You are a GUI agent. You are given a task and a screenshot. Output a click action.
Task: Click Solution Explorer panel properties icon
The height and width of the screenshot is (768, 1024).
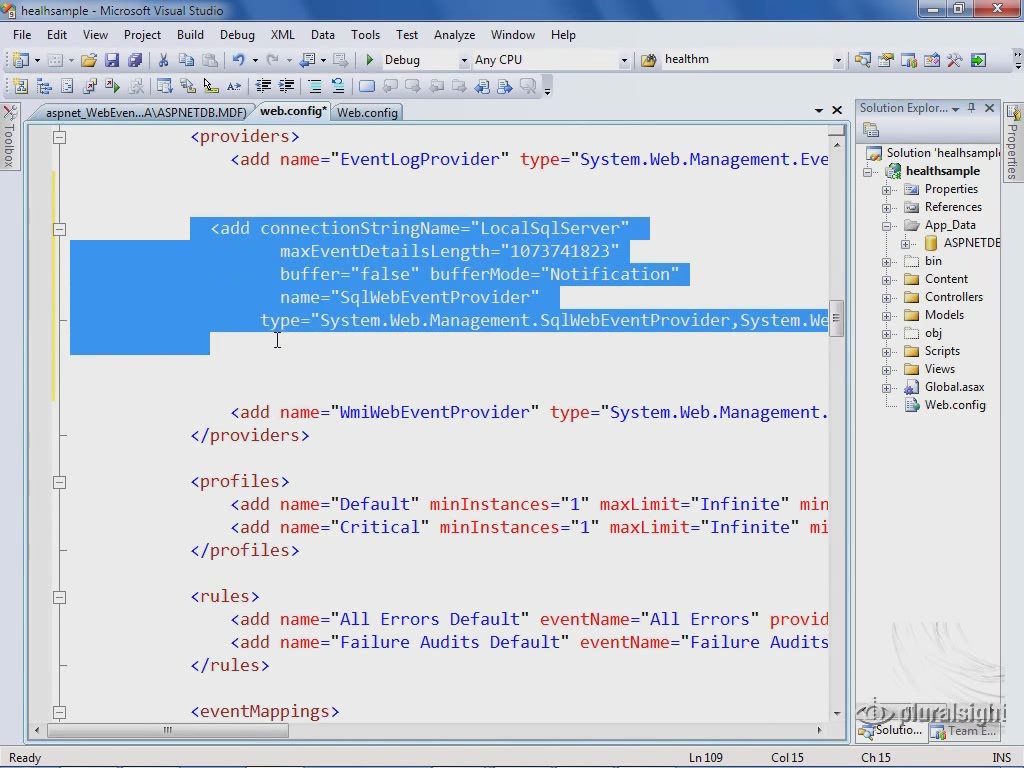(871, 130)
